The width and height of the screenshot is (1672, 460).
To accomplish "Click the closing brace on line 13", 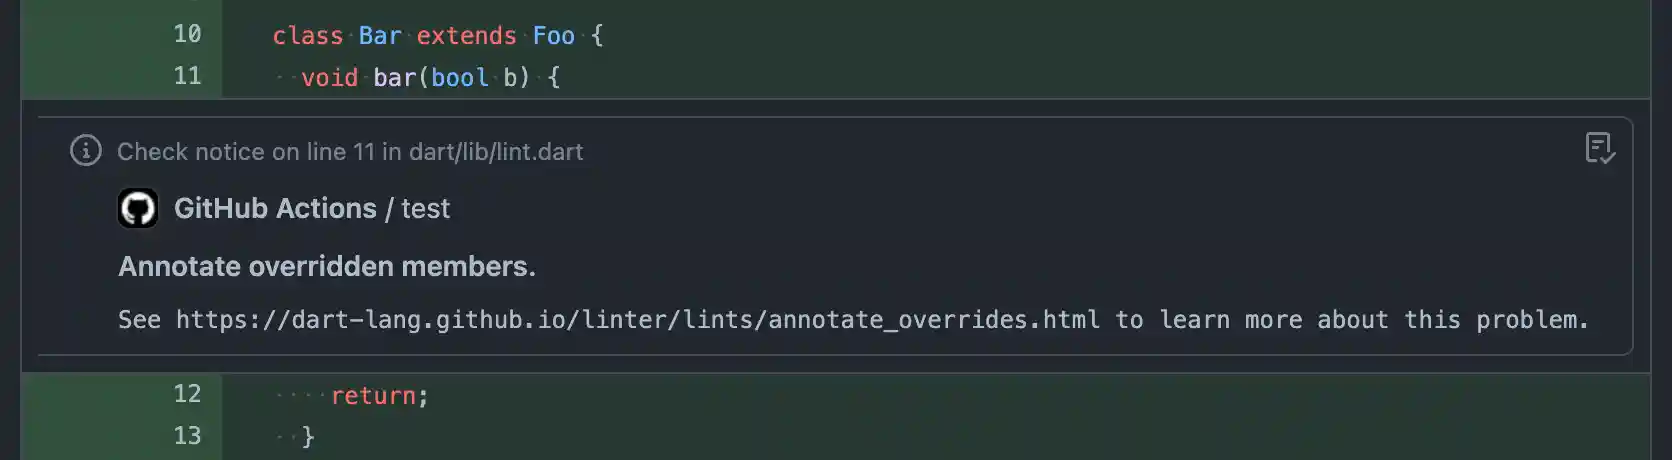I will pyautogui.click(x=308, y=437).
